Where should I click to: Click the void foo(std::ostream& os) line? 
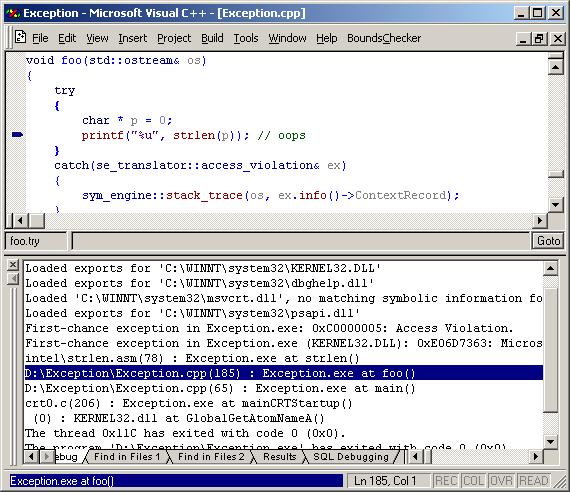(x=116, y=60)
